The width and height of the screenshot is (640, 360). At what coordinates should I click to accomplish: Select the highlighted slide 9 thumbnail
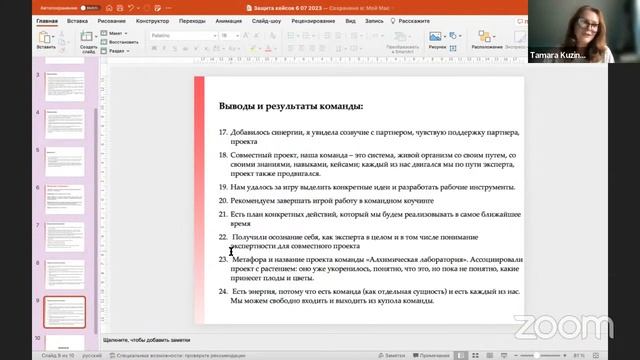tap(64, 312)
